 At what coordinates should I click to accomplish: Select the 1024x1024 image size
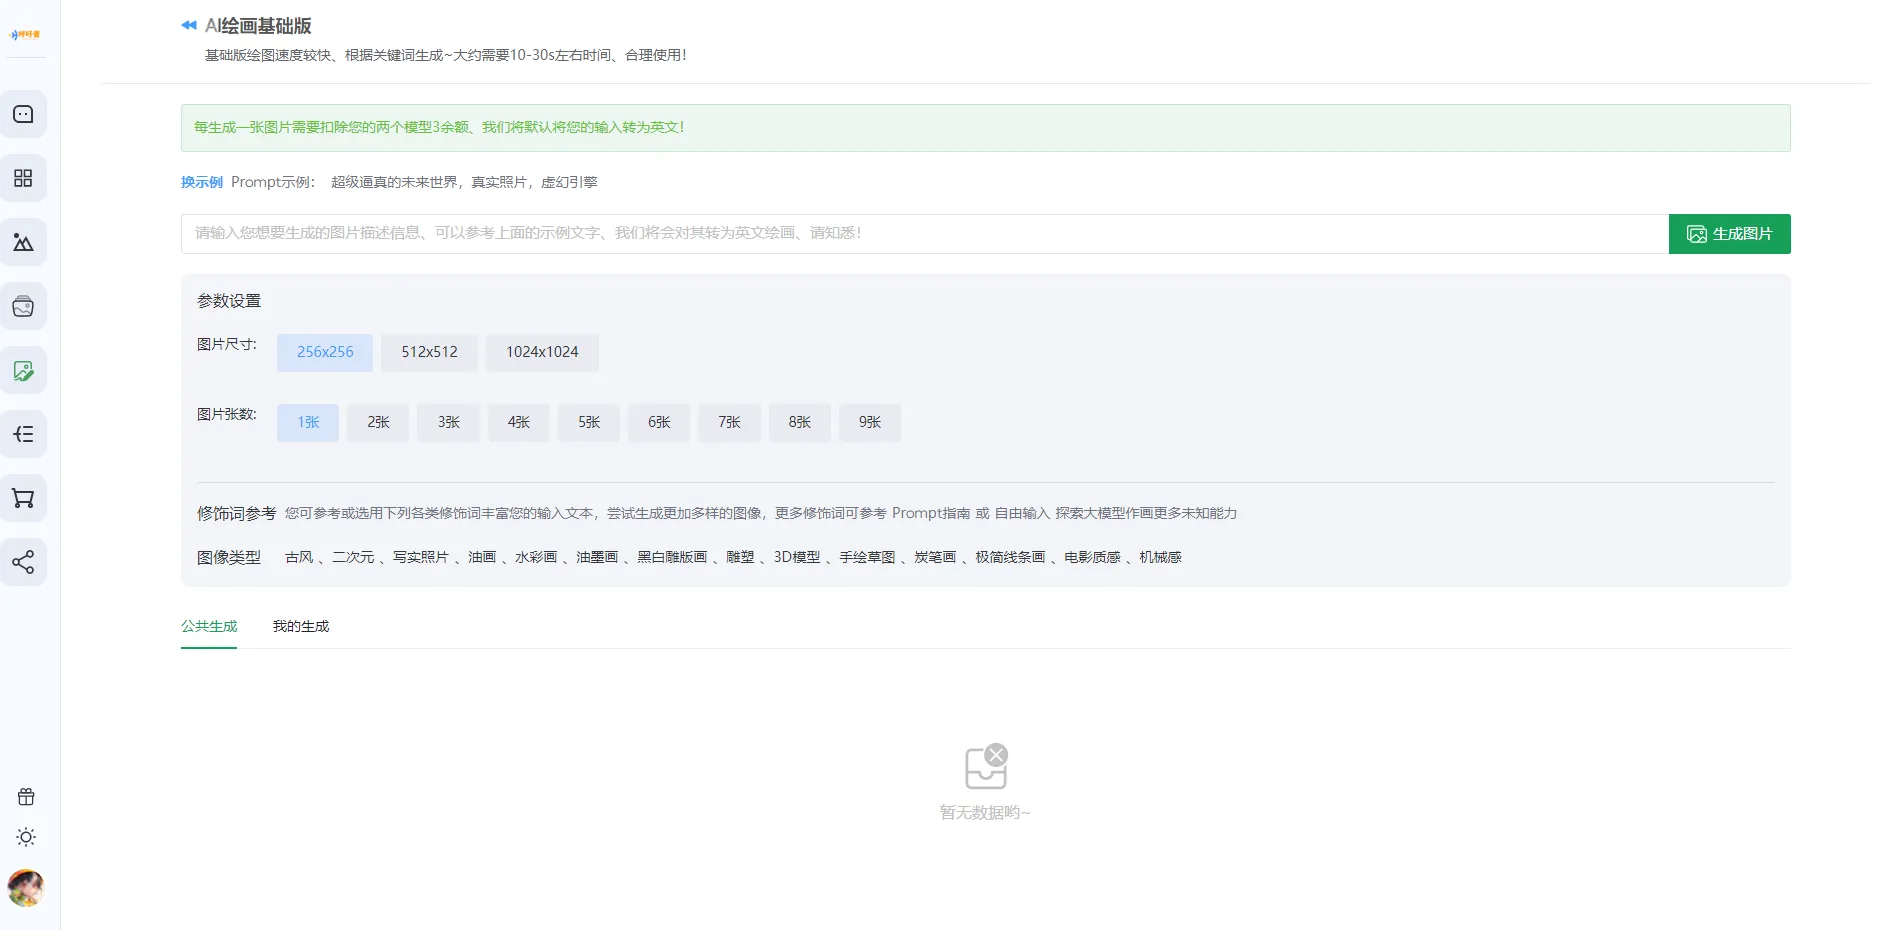542,352
